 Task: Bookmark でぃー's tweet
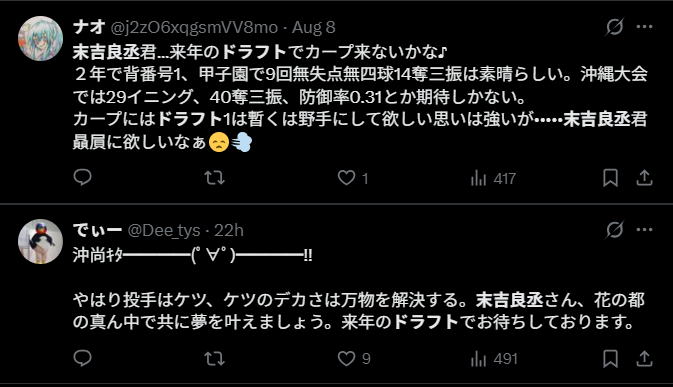click(x=610, y=359)
